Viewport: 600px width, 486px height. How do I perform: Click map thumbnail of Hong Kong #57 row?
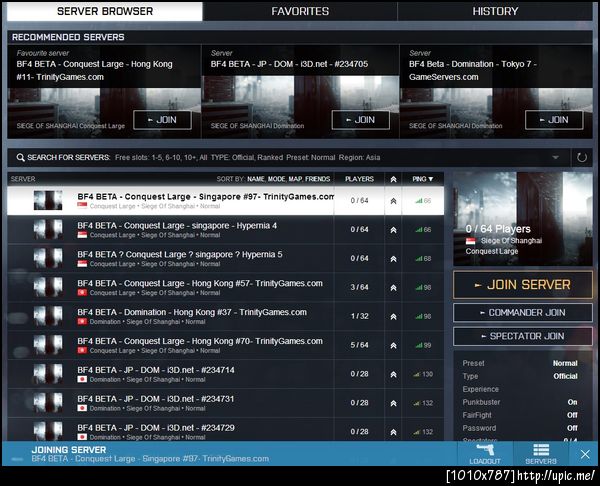48,287
